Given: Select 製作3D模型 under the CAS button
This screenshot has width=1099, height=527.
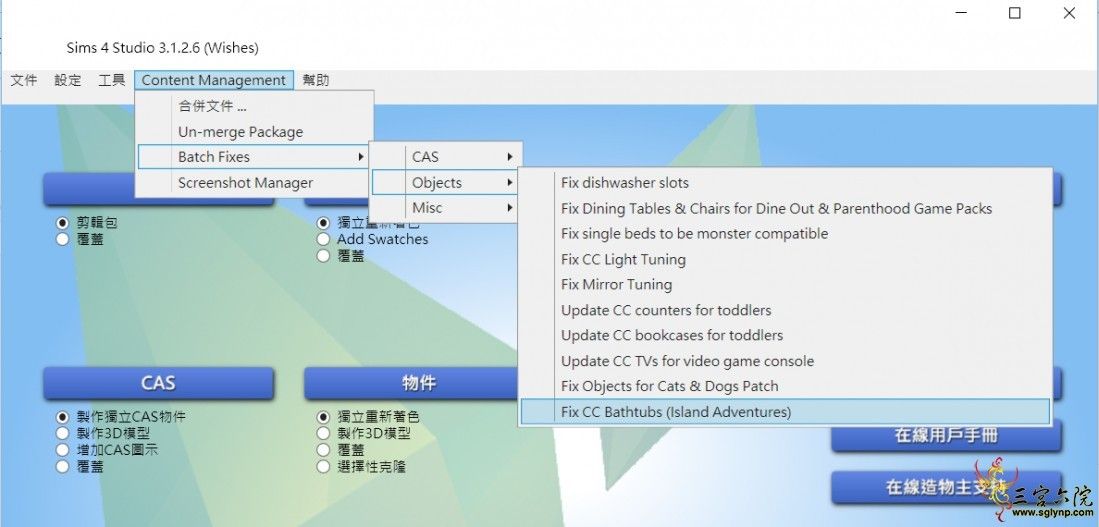Looking at the screenshot, I should 63,433.
